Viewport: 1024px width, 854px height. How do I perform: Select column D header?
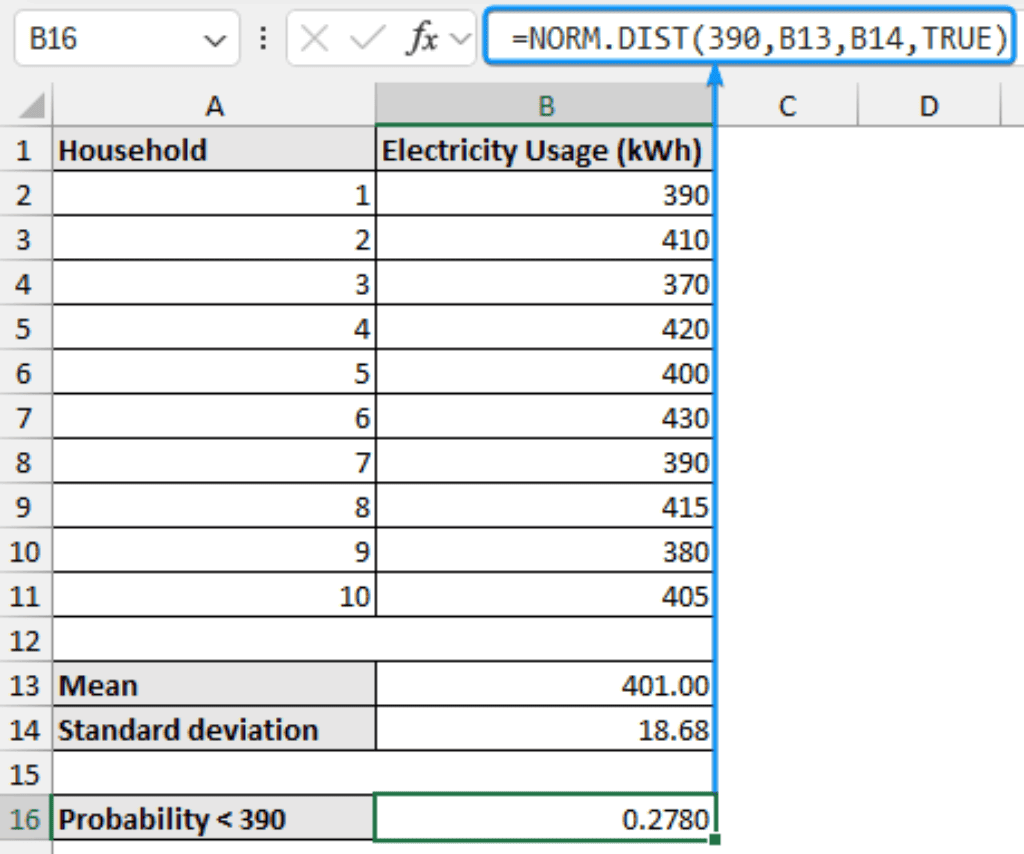click(x=929, y=105)
